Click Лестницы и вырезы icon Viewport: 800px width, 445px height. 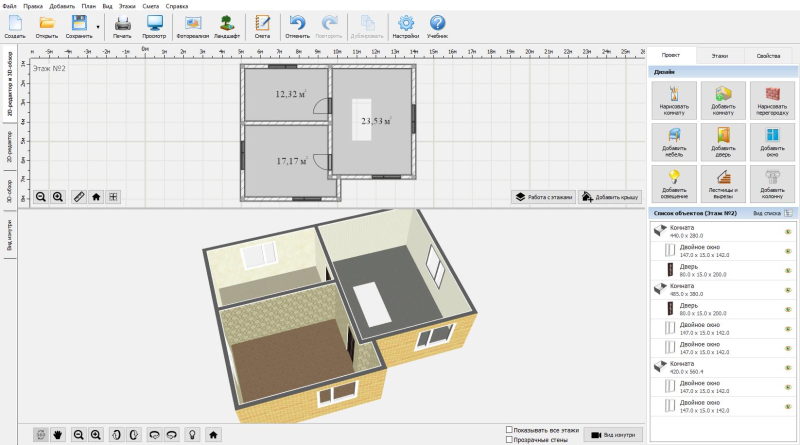point(723,181)
